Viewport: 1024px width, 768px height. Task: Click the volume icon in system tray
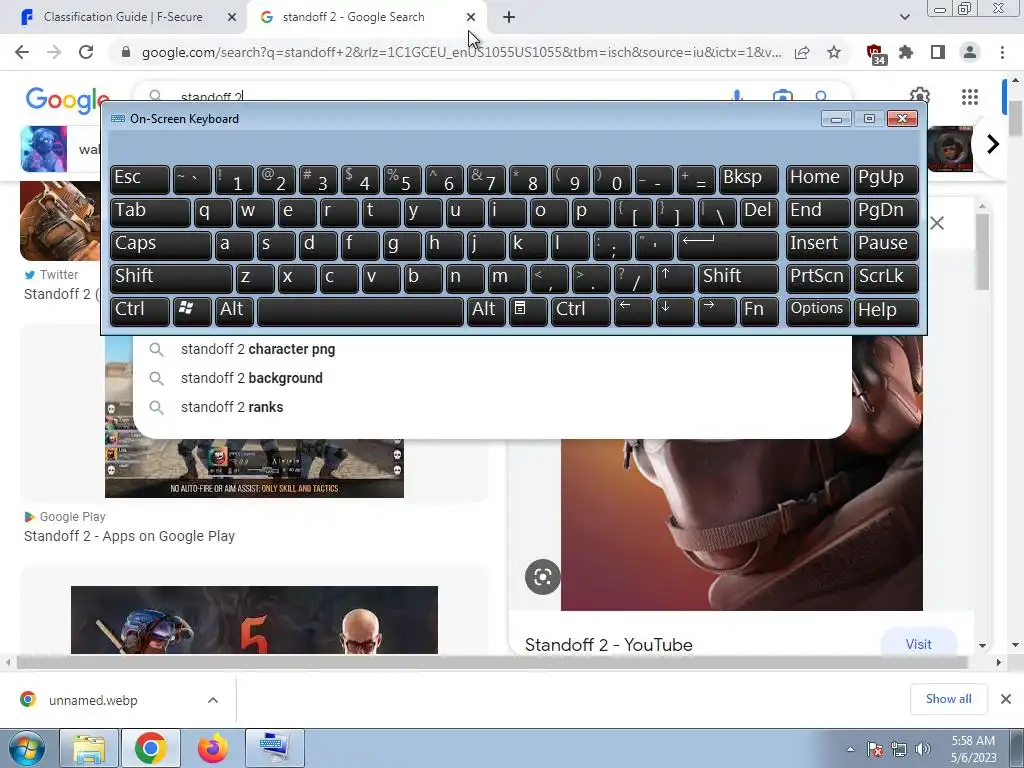click(x=923, y=749)
